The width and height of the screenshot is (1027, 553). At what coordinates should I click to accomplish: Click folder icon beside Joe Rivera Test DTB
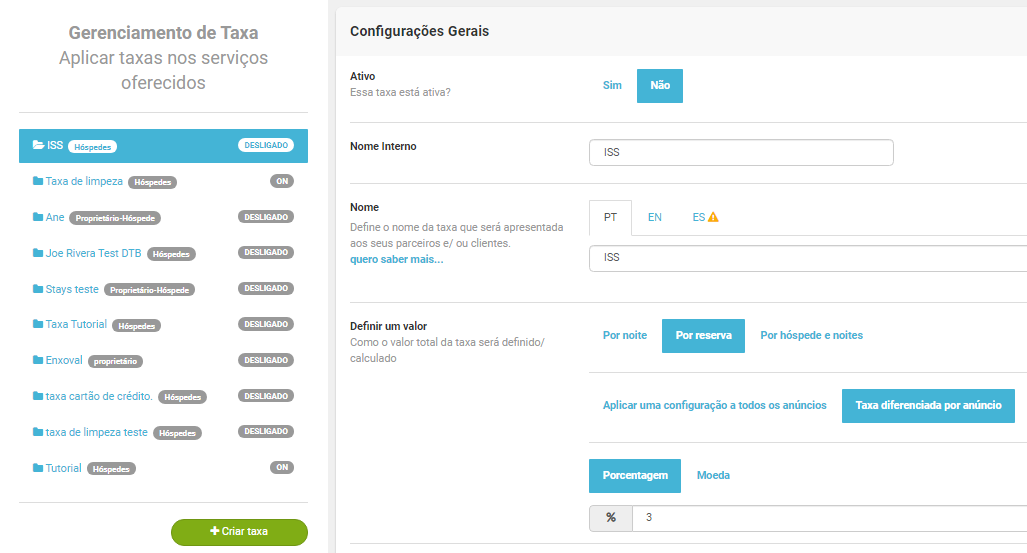pyautogui.click(x=38, y=253)
